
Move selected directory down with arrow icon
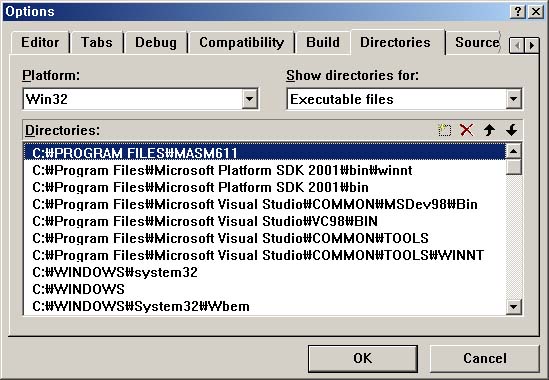512,130
